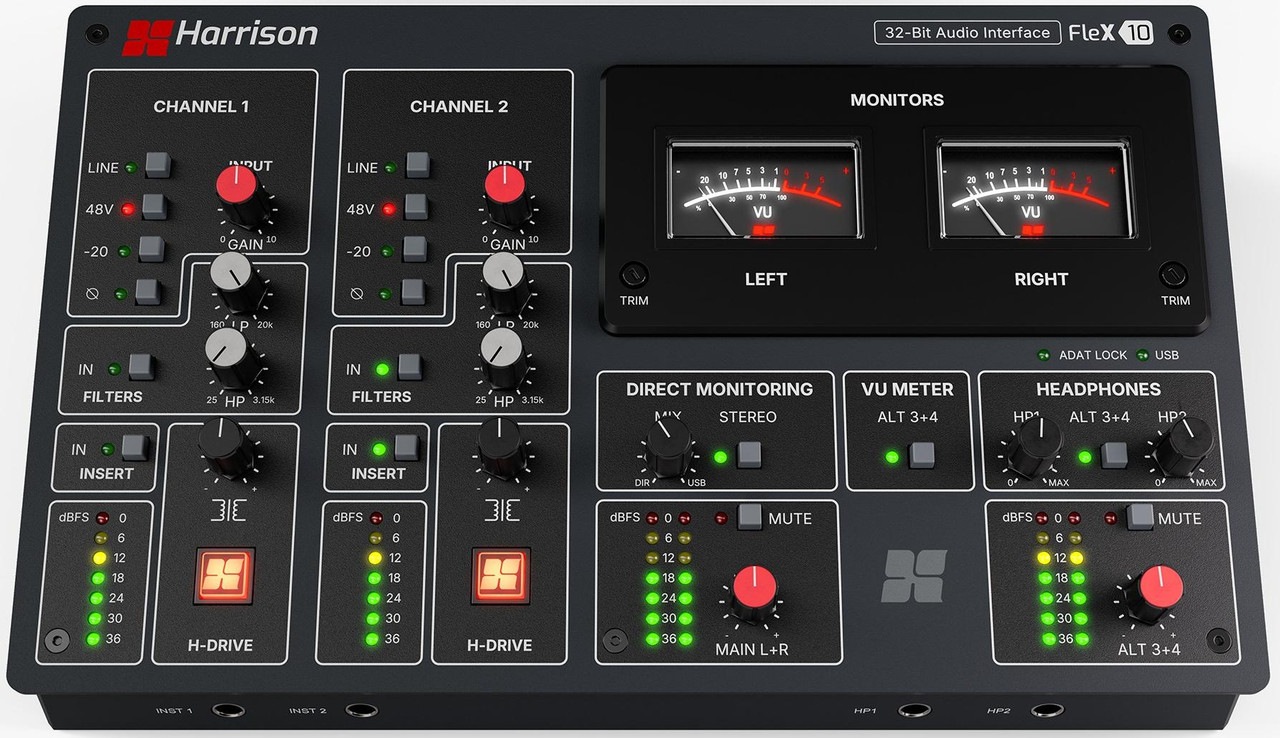Viewport: 1280px width, 738px height.
Task: Mute the ALT 3+4 output
Action: click(1139, 516)
